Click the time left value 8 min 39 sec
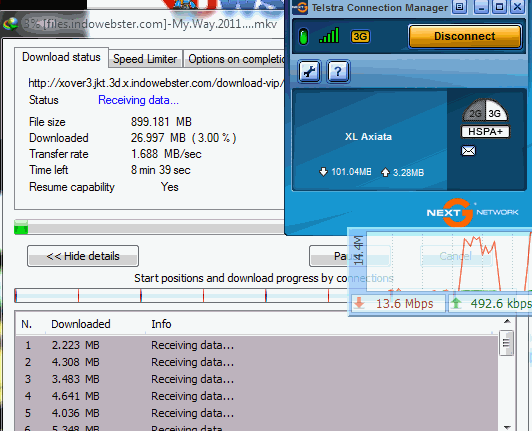The image size is (532, 431). click(x=160, y=170)
